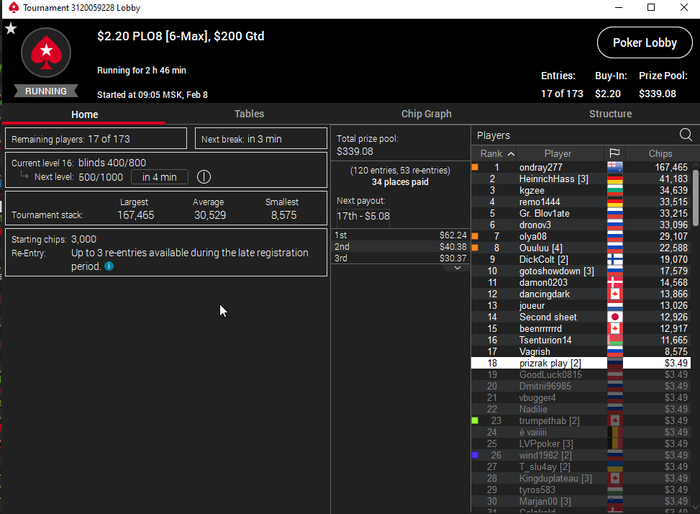Click the green marker beside trumpethab

coord(475,421)
